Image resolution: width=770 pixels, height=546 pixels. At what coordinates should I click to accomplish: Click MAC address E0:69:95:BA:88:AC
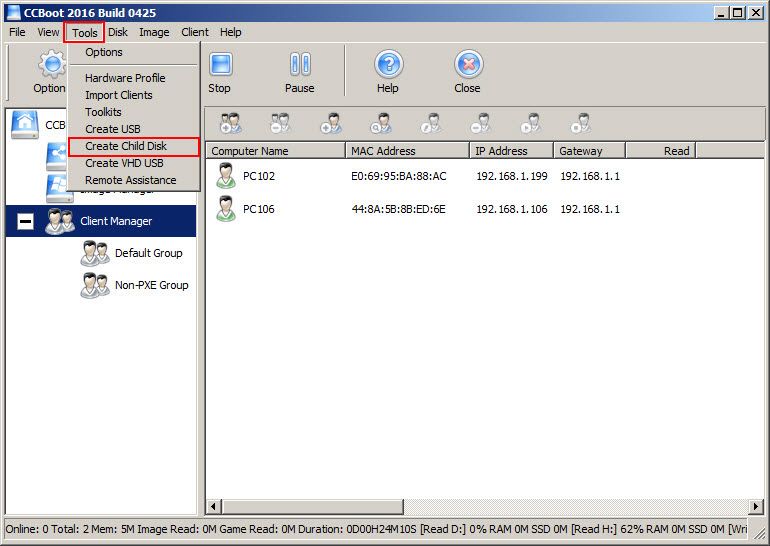tap(399, 176)
